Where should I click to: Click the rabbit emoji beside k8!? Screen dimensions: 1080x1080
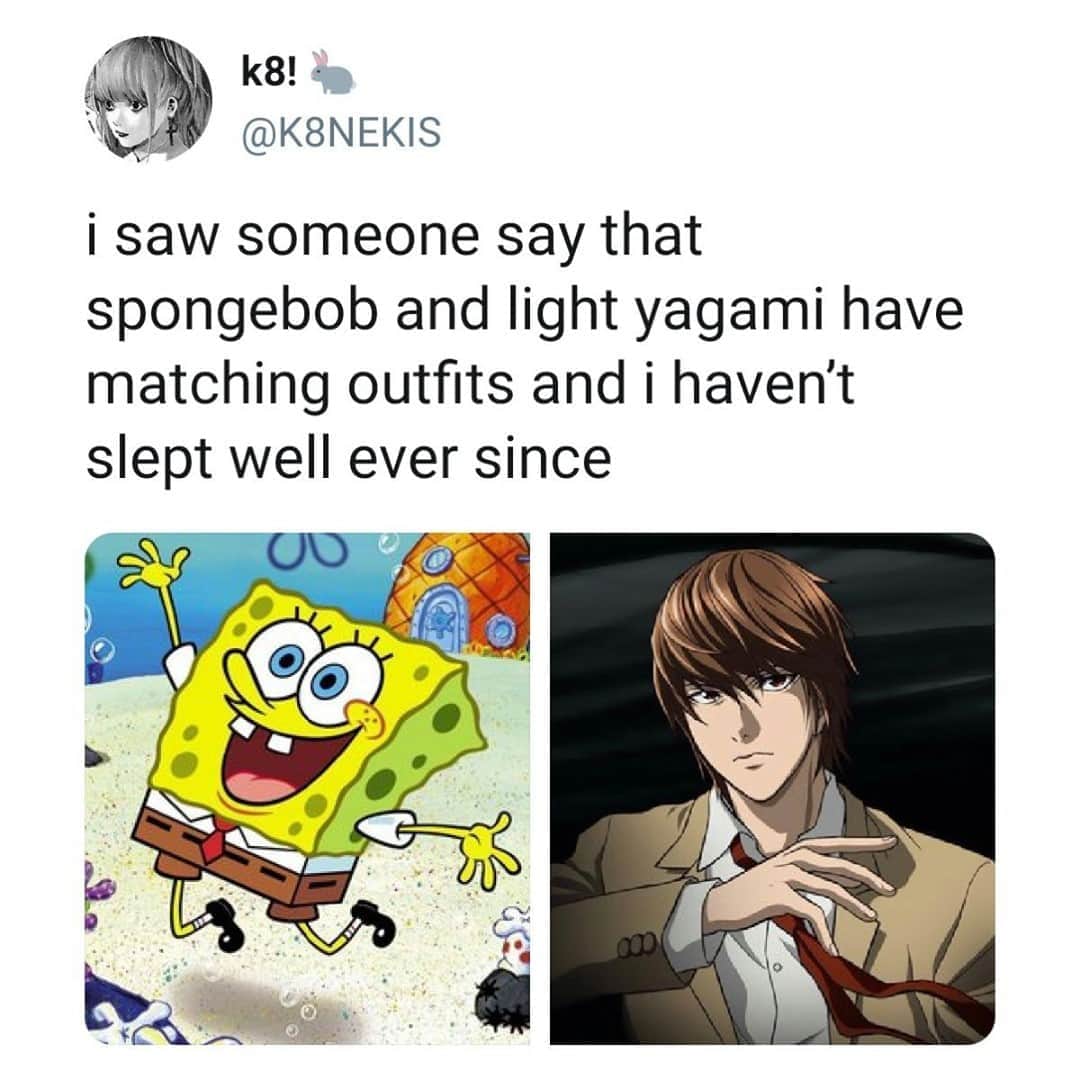click(x=332, y=72)
